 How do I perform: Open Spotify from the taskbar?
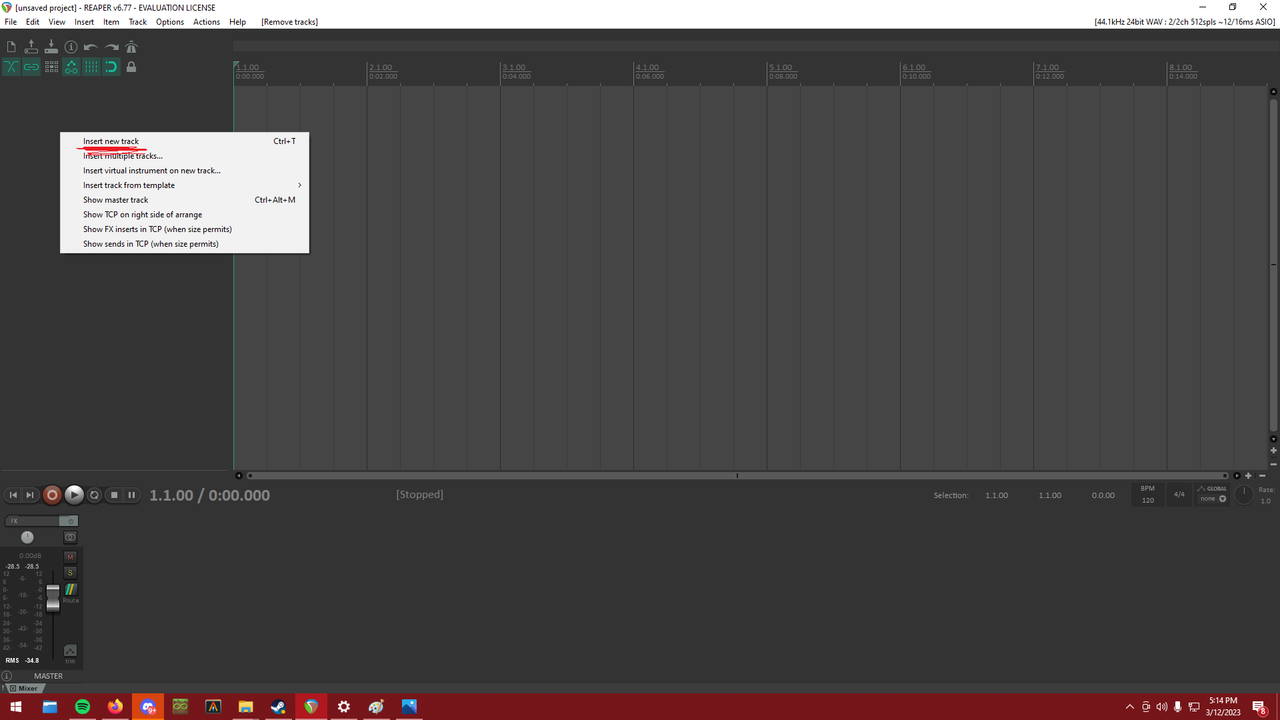click(82, 707)
